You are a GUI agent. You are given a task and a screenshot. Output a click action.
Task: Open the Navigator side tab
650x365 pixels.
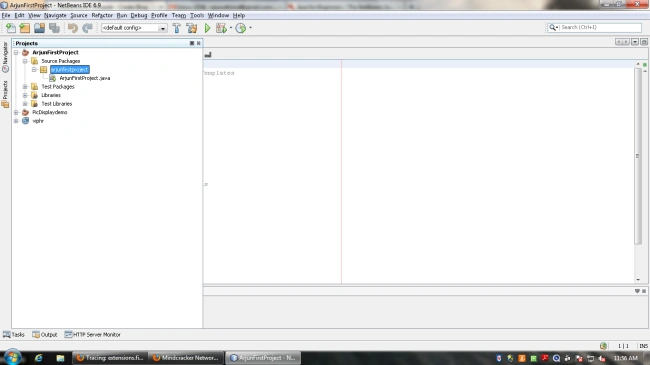tap(5, 56)
